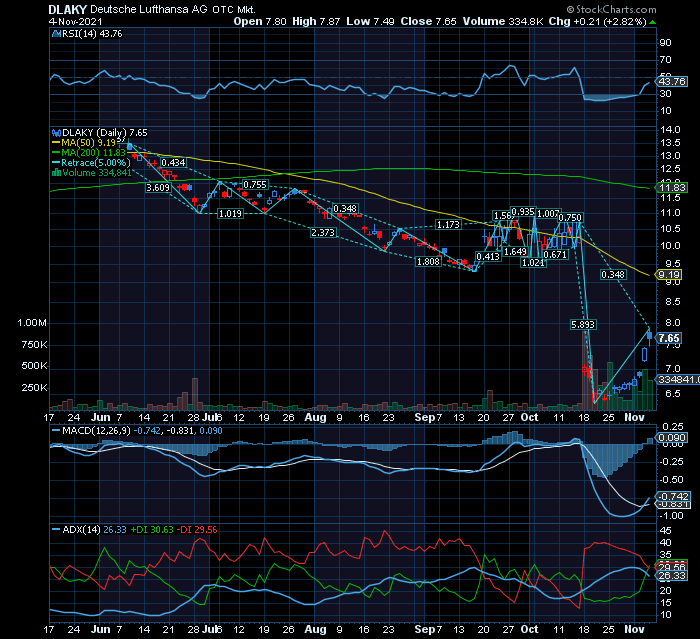Click the ADX(14) legend line icon

(x=56, y=530)
